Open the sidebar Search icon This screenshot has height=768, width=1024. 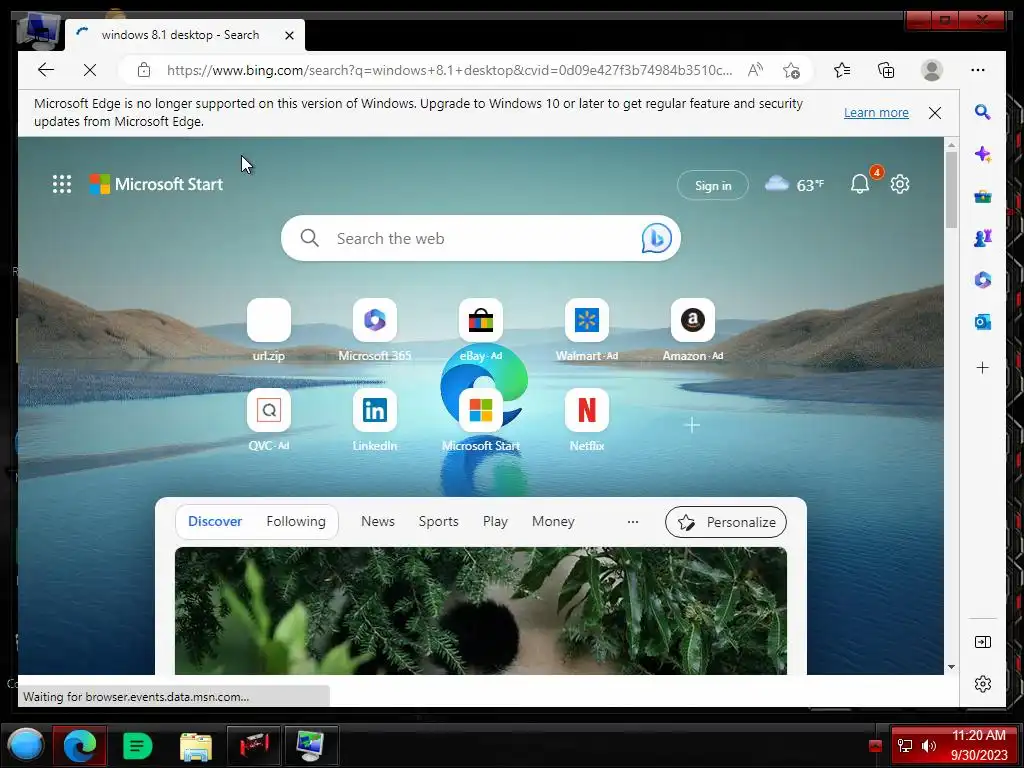pos(982,112)
